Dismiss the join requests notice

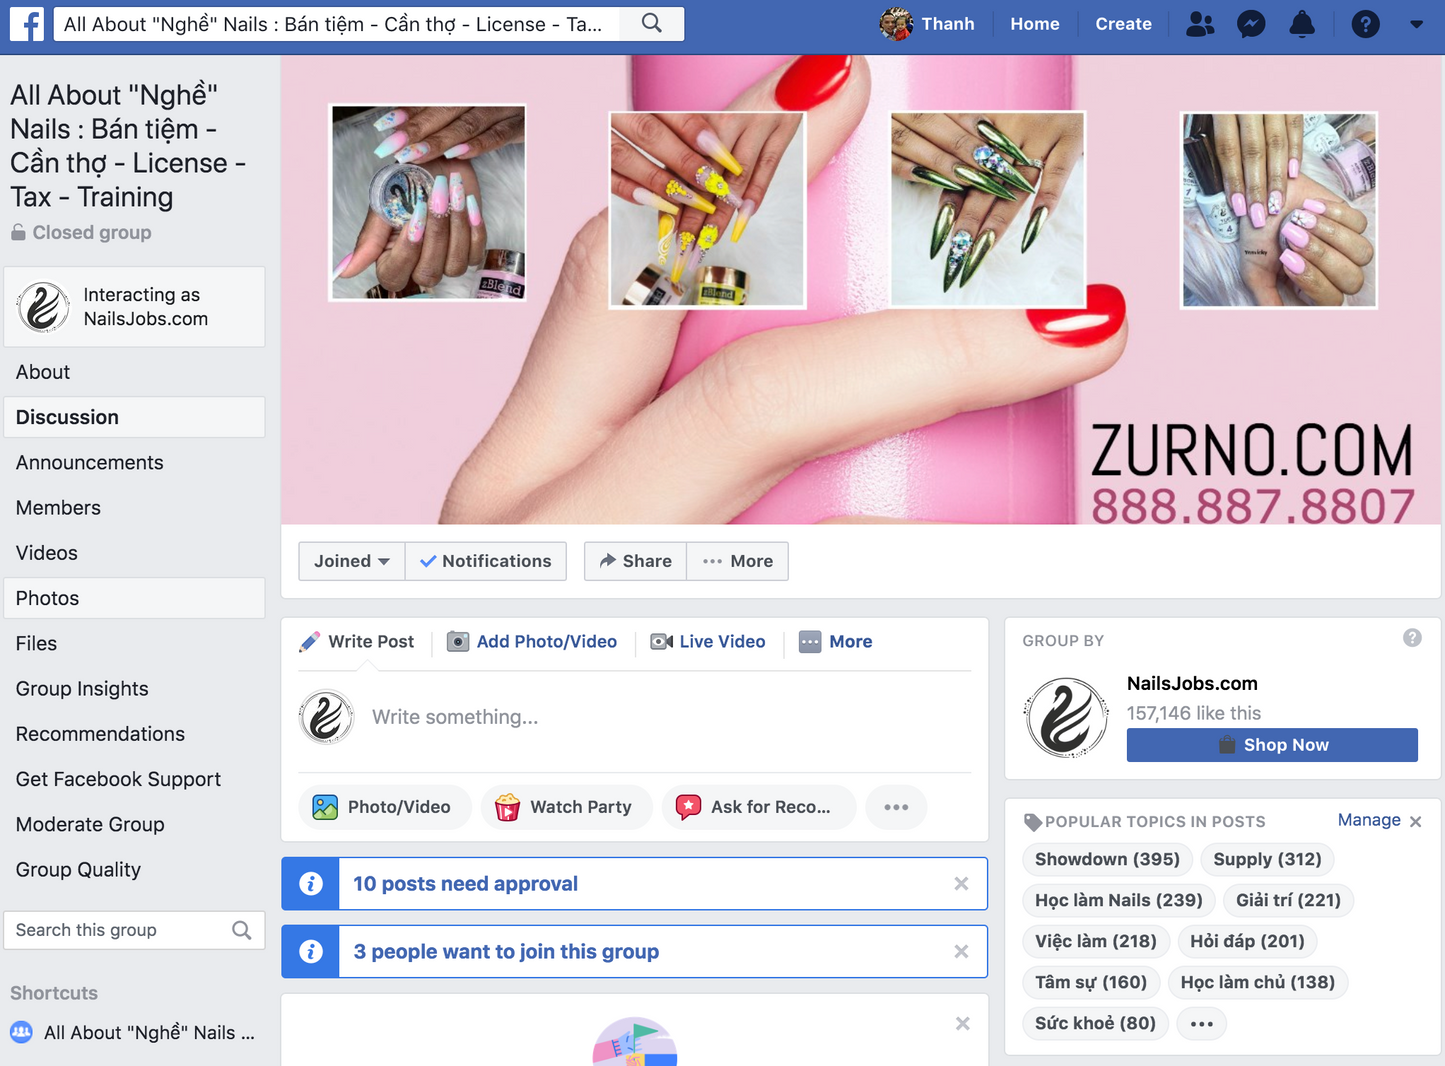click(x=961, y=952)
